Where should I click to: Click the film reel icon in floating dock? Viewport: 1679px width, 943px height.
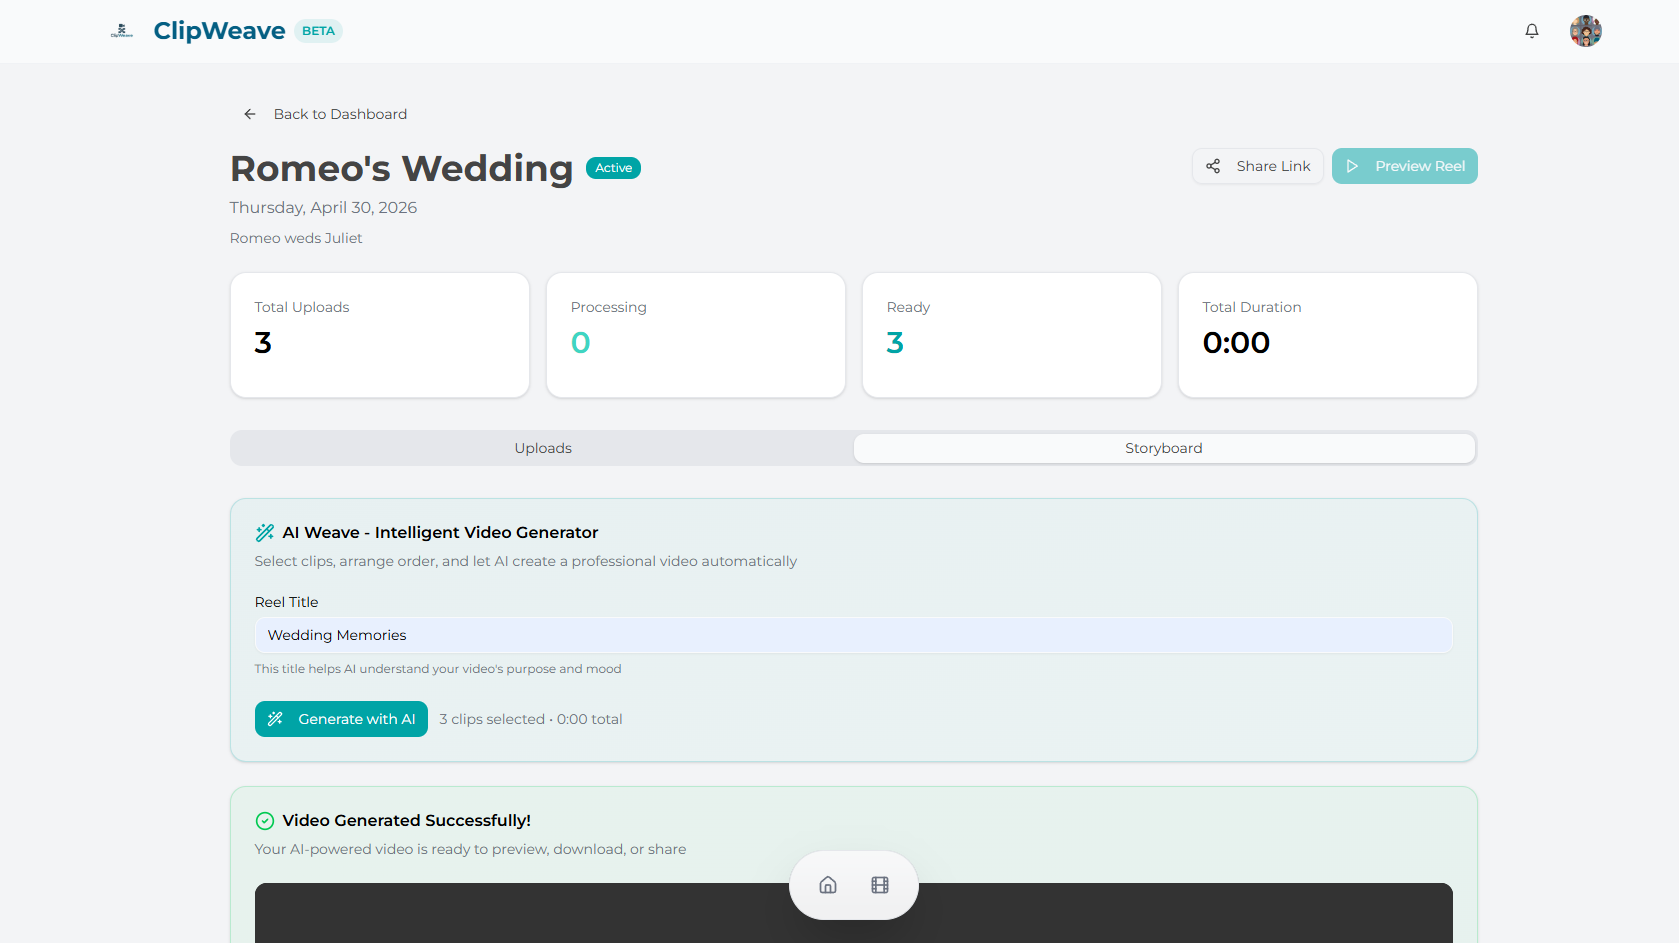pos(880,885)
